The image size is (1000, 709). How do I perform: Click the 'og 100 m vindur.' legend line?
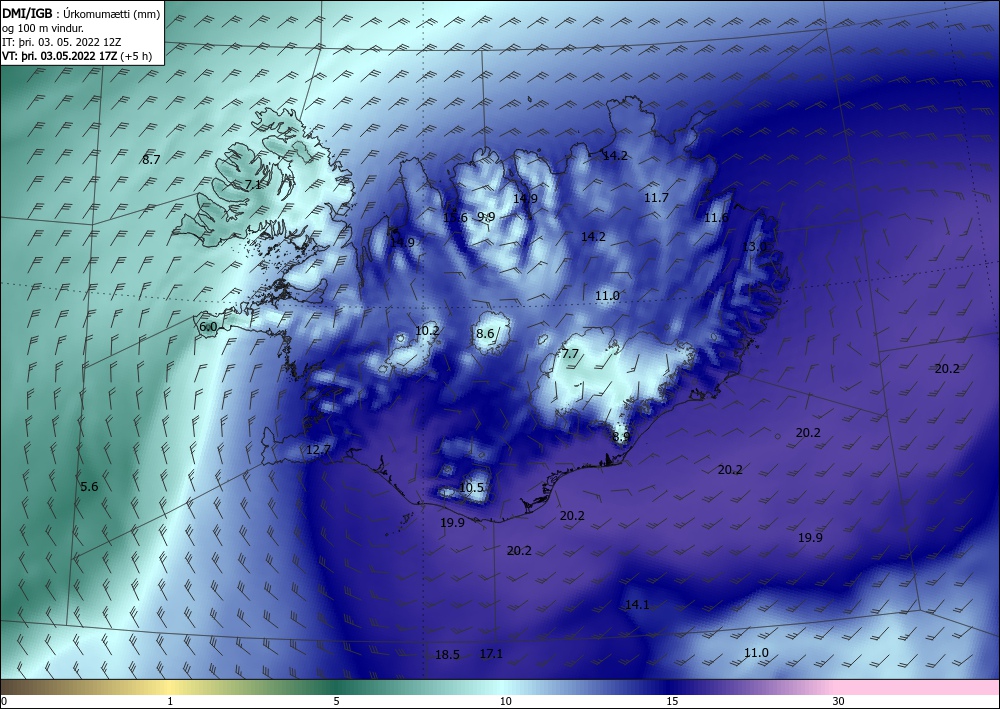click(x=43, y=28)
